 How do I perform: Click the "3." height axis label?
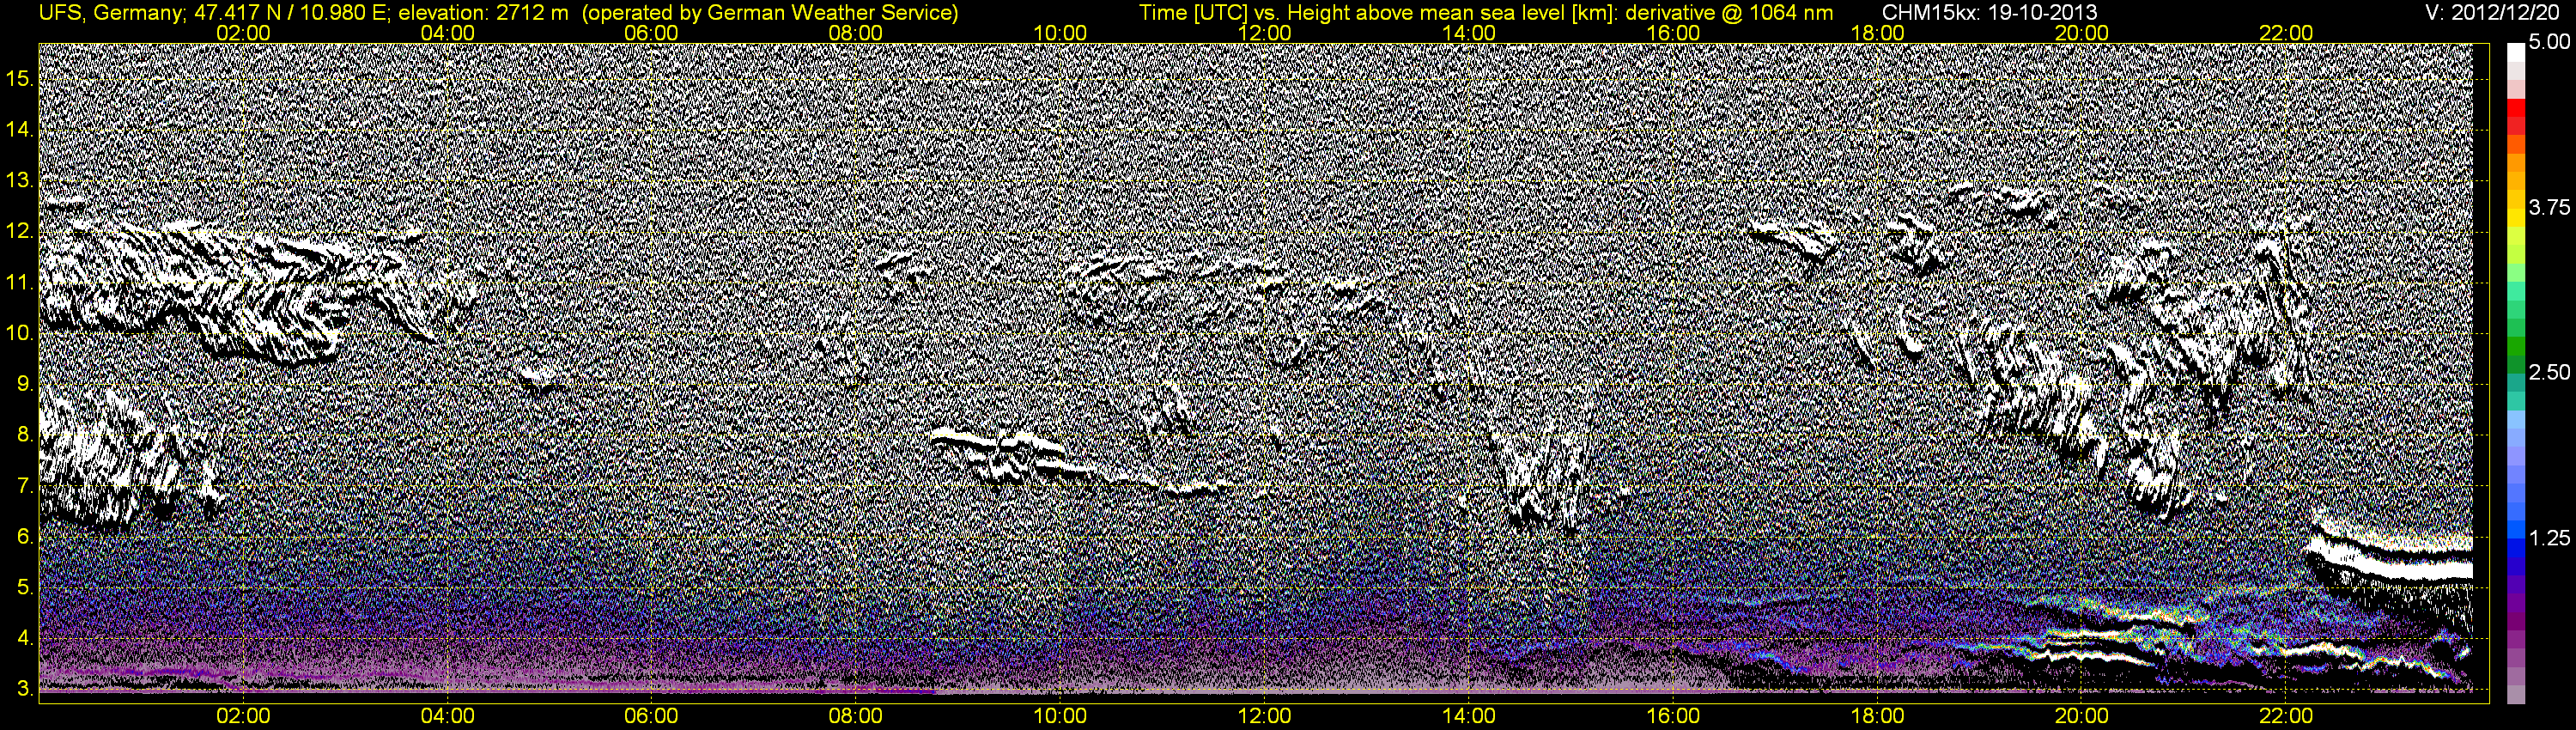(26, 688)
